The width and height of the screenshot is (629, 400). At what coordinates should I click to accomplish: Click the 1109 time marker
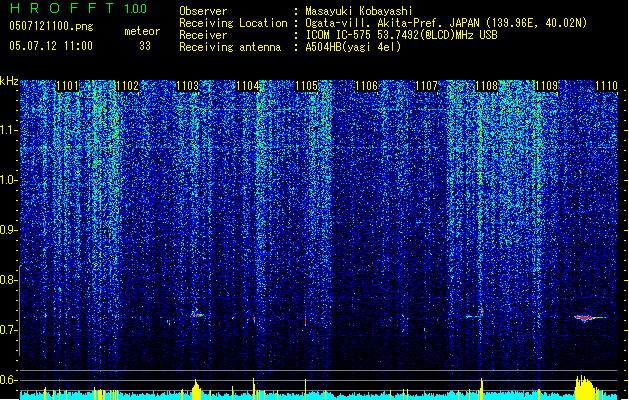pos(546,86)
